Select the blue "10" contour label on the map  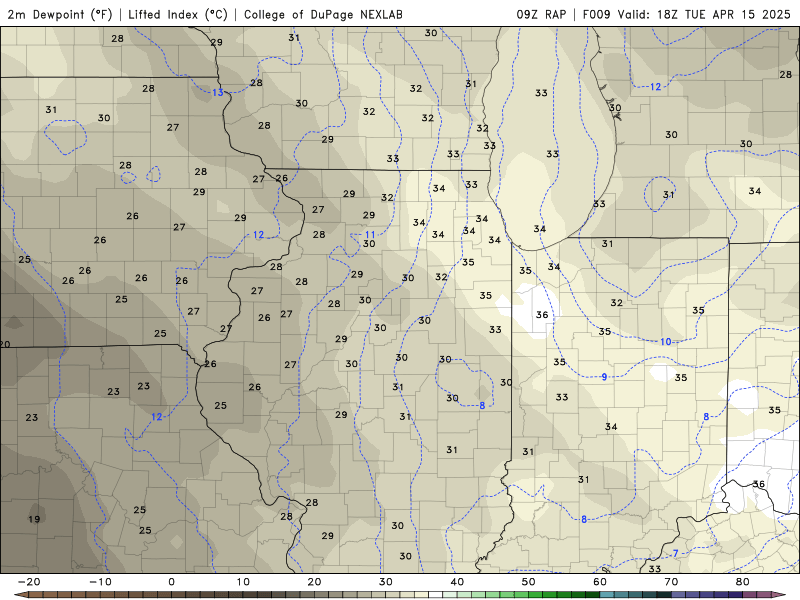(666, 342)
